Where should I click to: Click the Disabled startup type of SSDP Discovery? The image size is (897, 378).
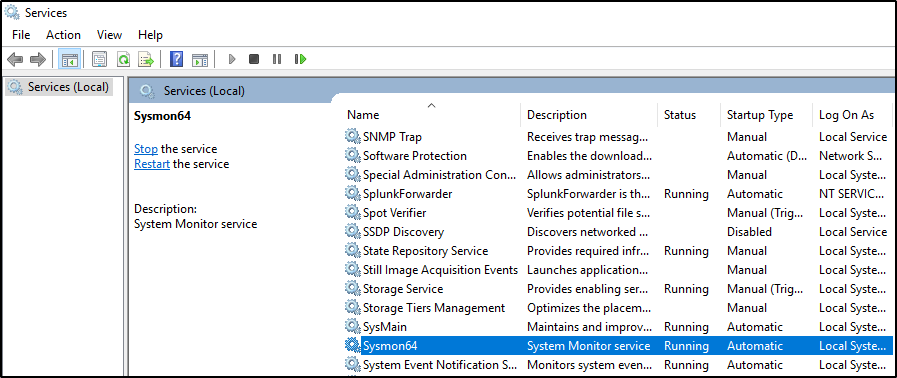coord(749,232)
